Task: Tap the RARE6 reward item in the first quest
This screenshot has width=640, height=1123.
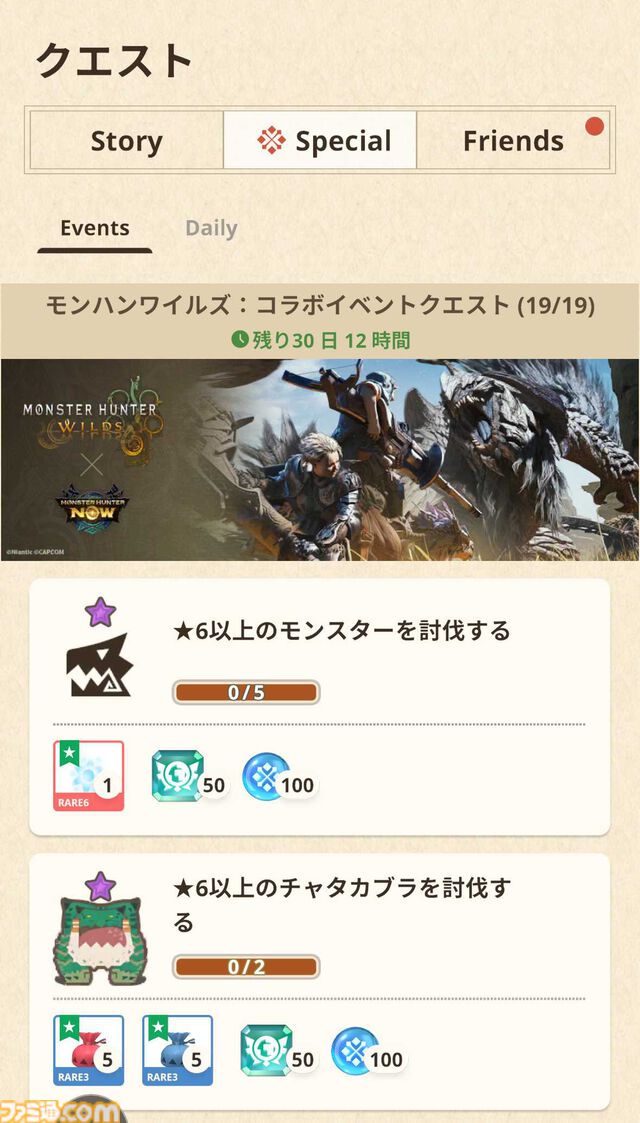Action: pos(89,776)
